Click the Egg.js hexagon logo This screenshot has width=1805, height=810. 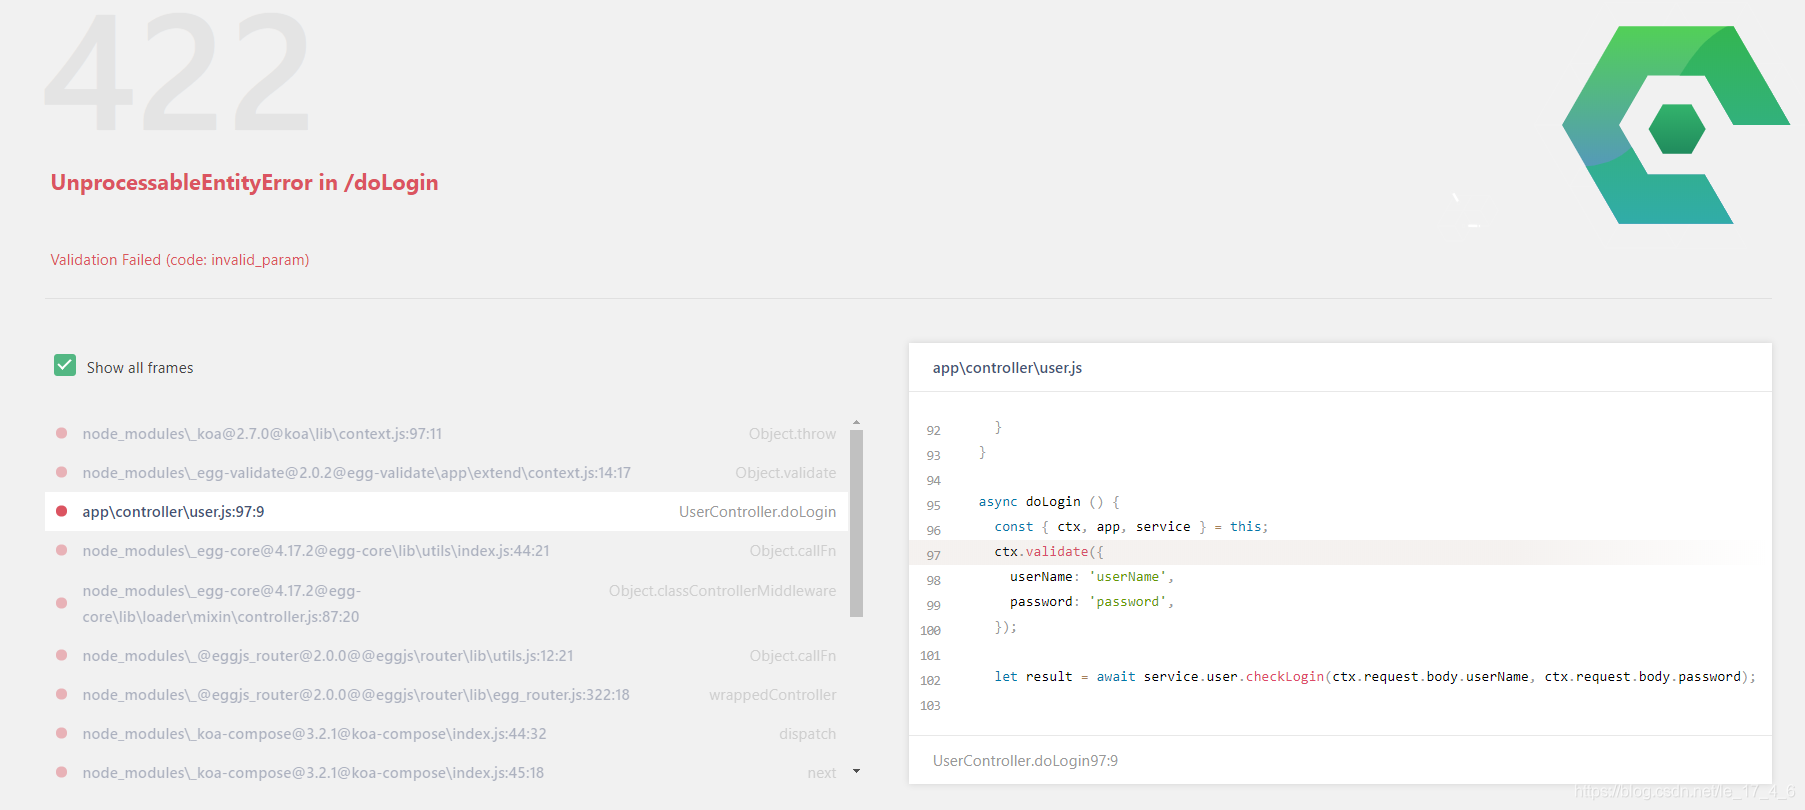coord(1676,125)
